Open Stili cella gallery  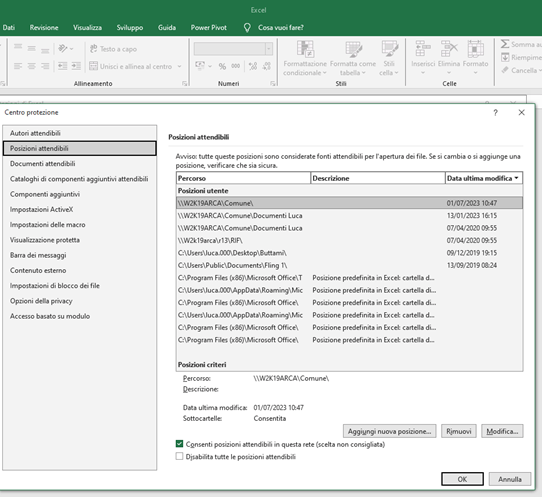(389, 58)
